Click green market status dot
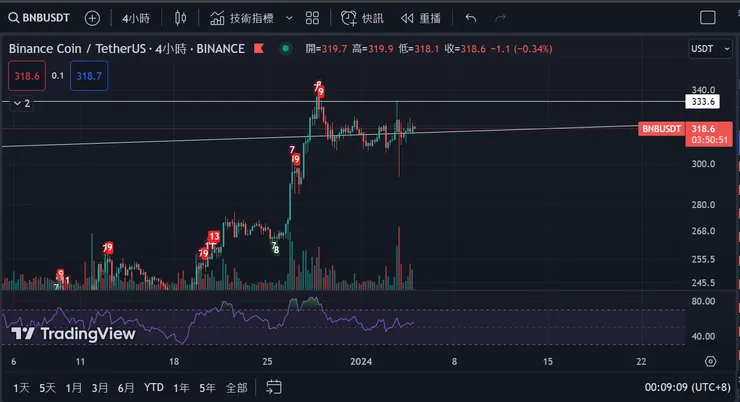 point(286,48)
